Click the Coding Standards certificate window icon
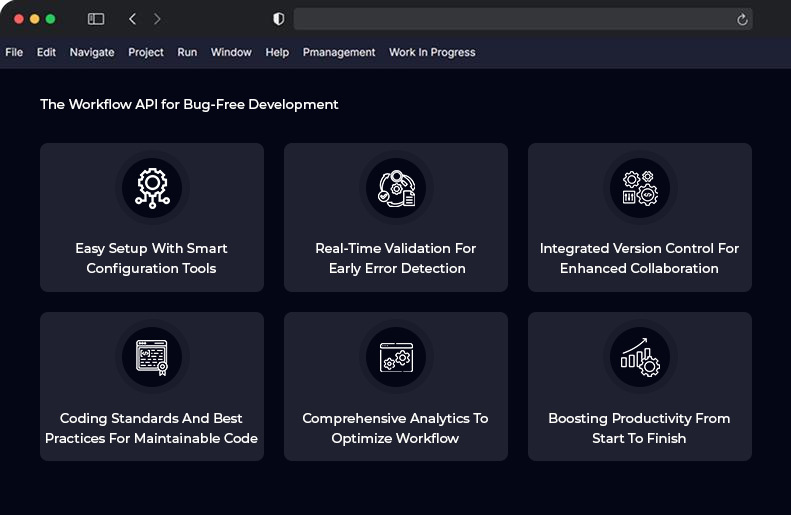The width and height of the screenshot is (791, 515). (152, 357)
